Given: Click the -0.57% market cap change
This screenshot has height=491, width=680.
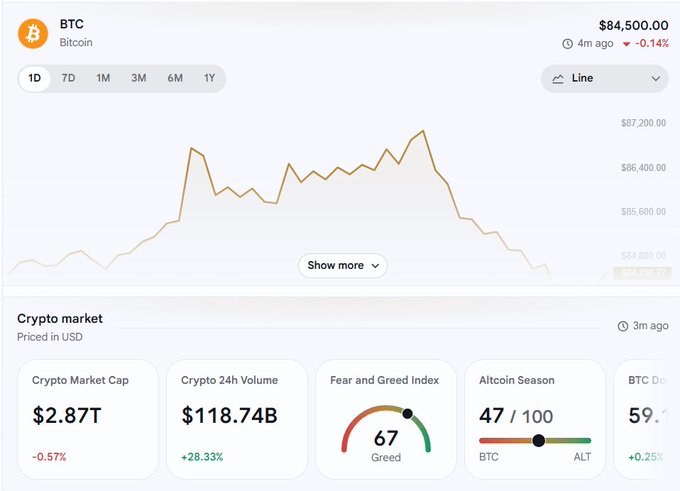Looking at the screenshot, I should click(49, 457).
